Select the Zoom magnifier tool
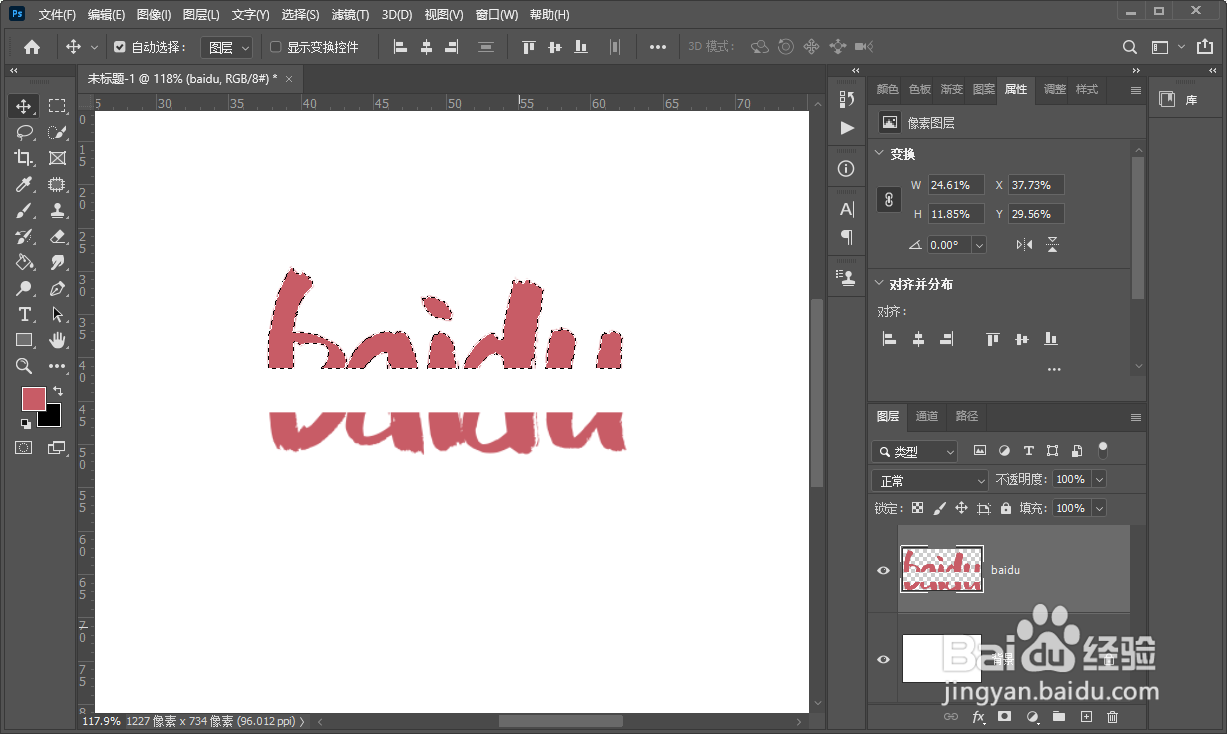Viewport: 1227px width, 734px height. pyautogui.click(x=24, y=366)
